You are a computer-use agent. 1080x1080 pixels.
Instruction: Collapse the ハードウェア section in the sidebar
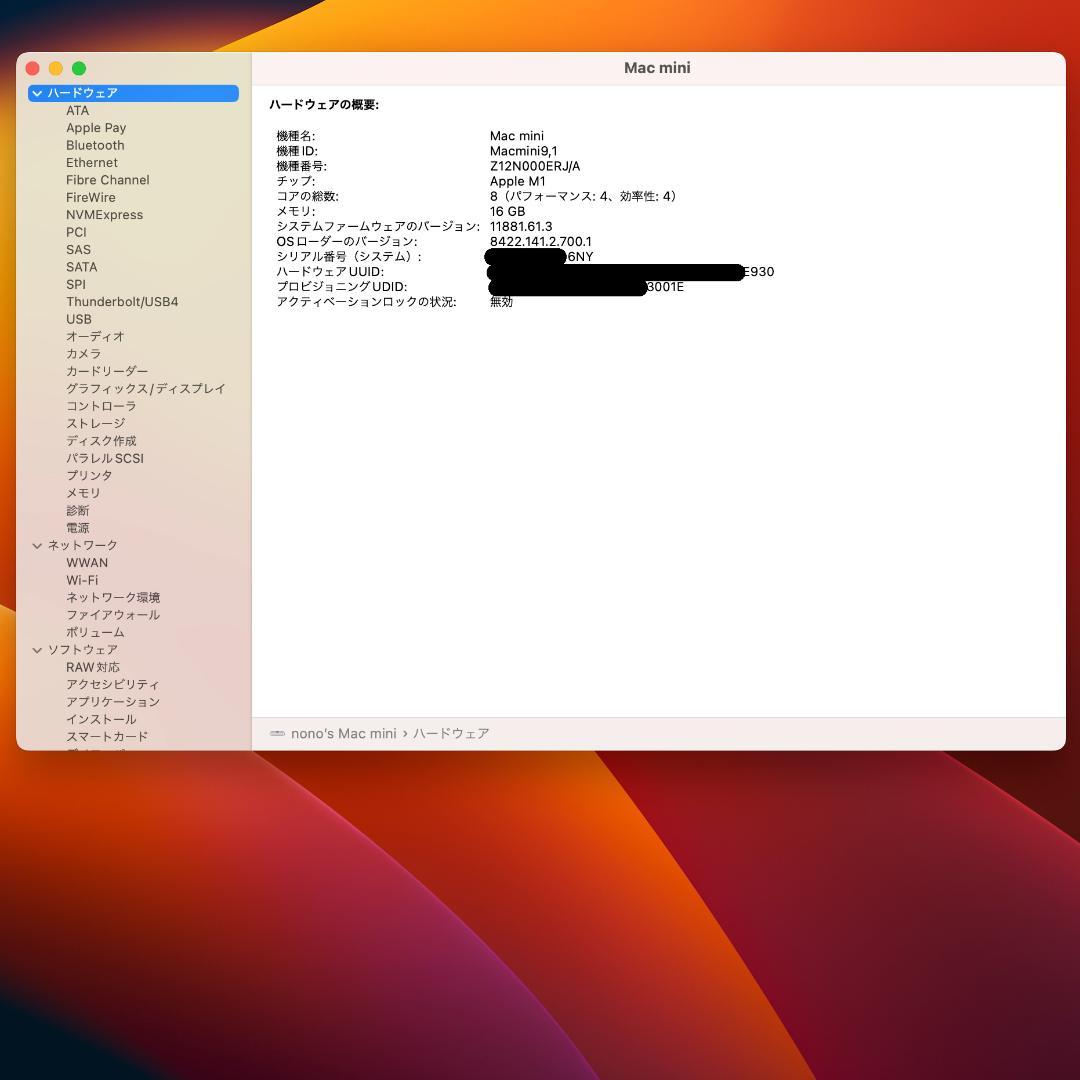(x=36, y=93)
